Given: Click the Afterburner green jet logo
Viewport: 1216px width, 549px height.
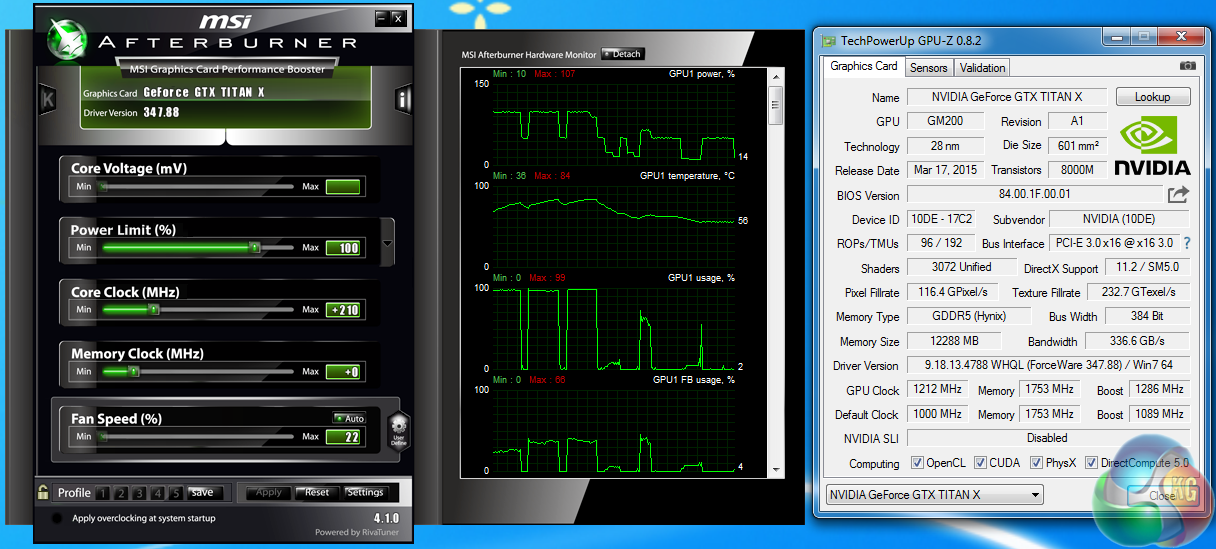Looking at the screenshot, I should (65, 37).
